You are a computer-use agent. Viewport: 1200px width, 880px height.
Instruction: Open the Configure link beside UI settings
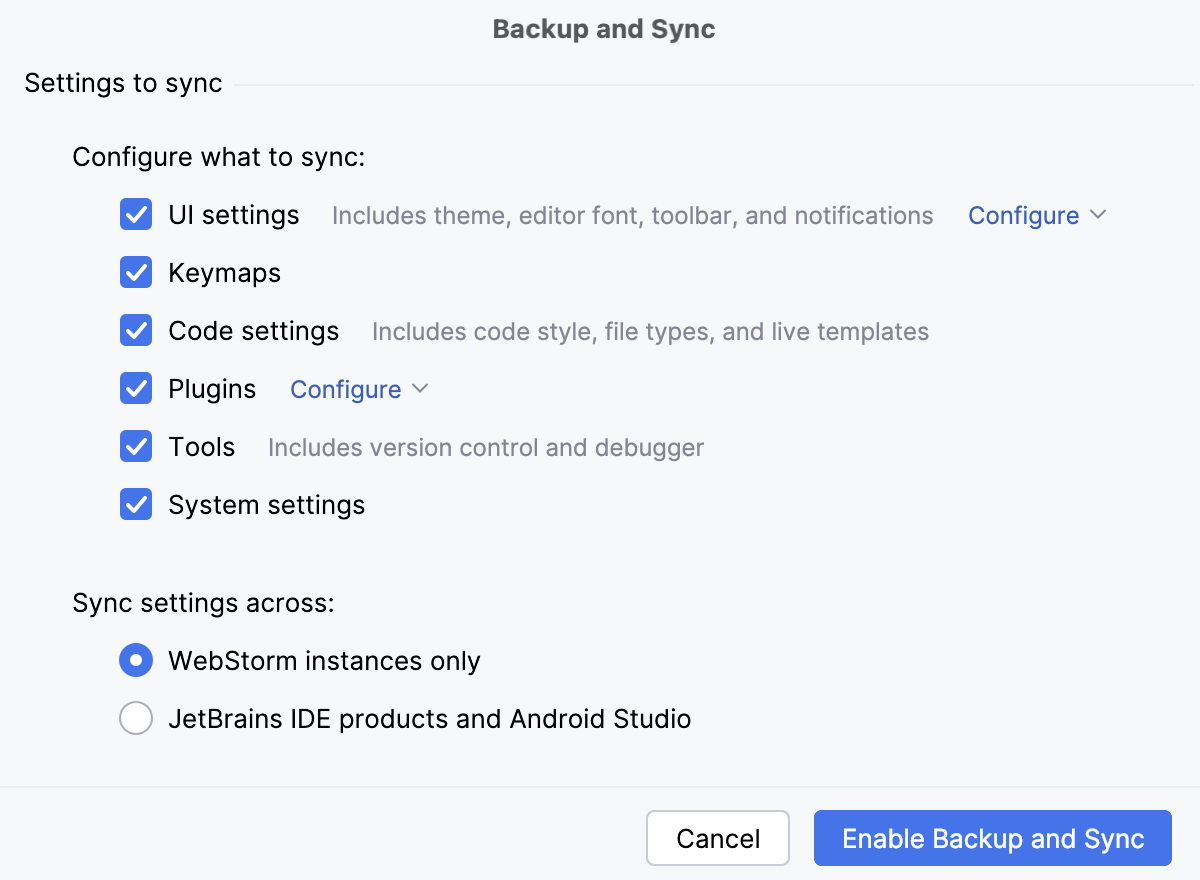1023,215
